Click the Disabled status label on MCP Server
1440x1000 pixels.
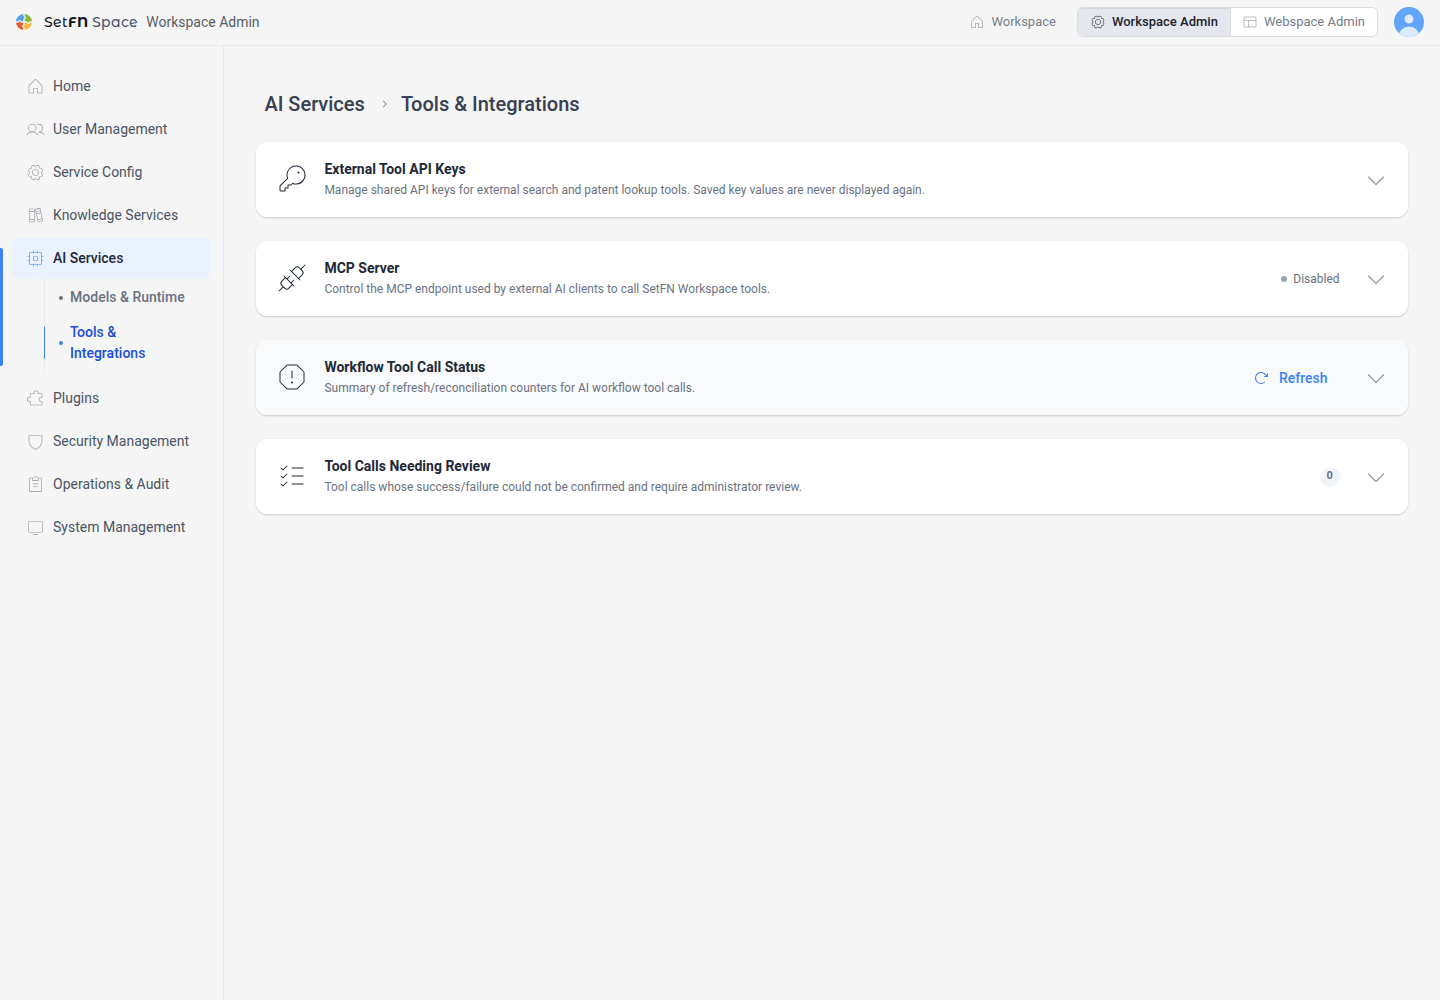click(x=1310, y=279)
